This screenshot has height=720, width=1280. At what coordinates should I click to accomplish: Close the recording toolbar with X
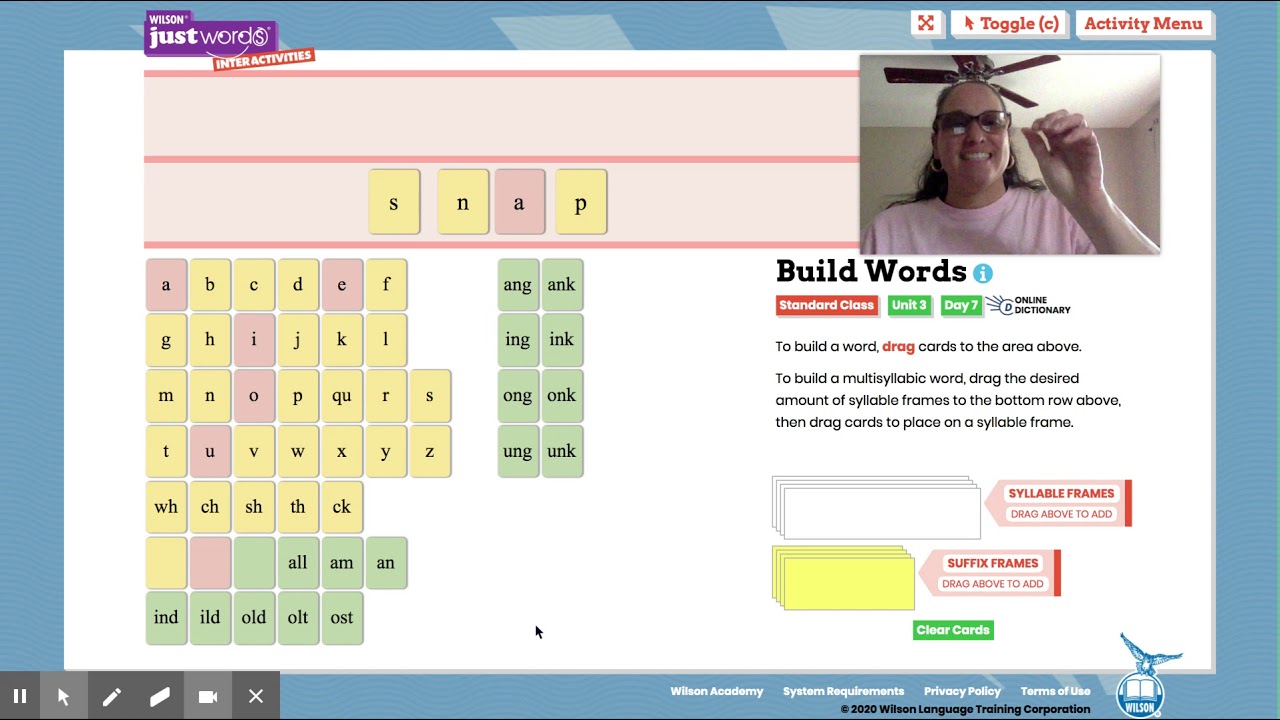256,696
